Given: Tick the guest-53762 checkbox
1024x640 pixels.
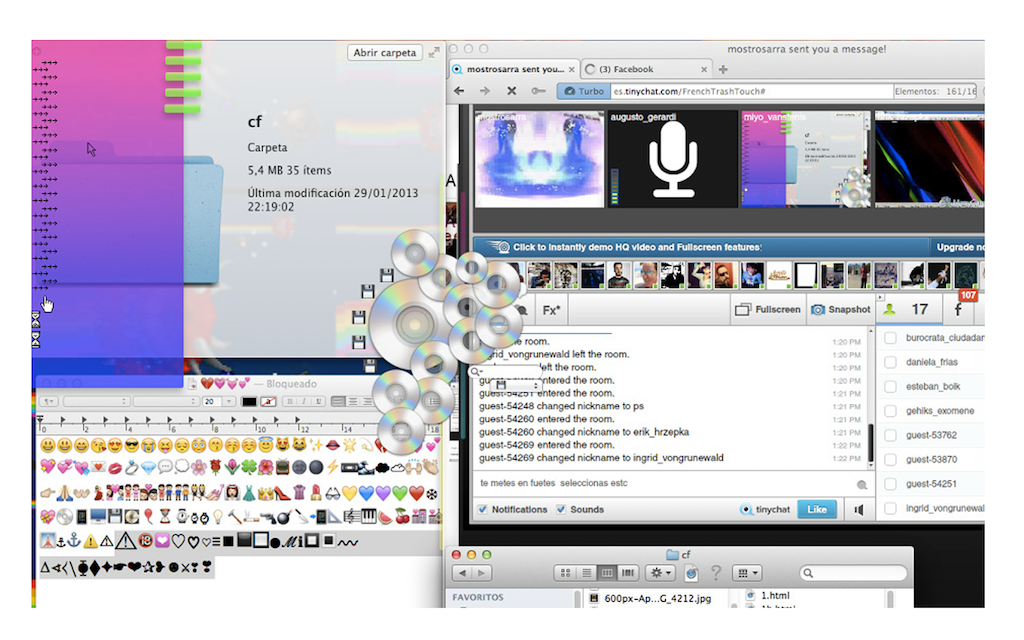Looking at the screenshot, I should coord(890,436).
